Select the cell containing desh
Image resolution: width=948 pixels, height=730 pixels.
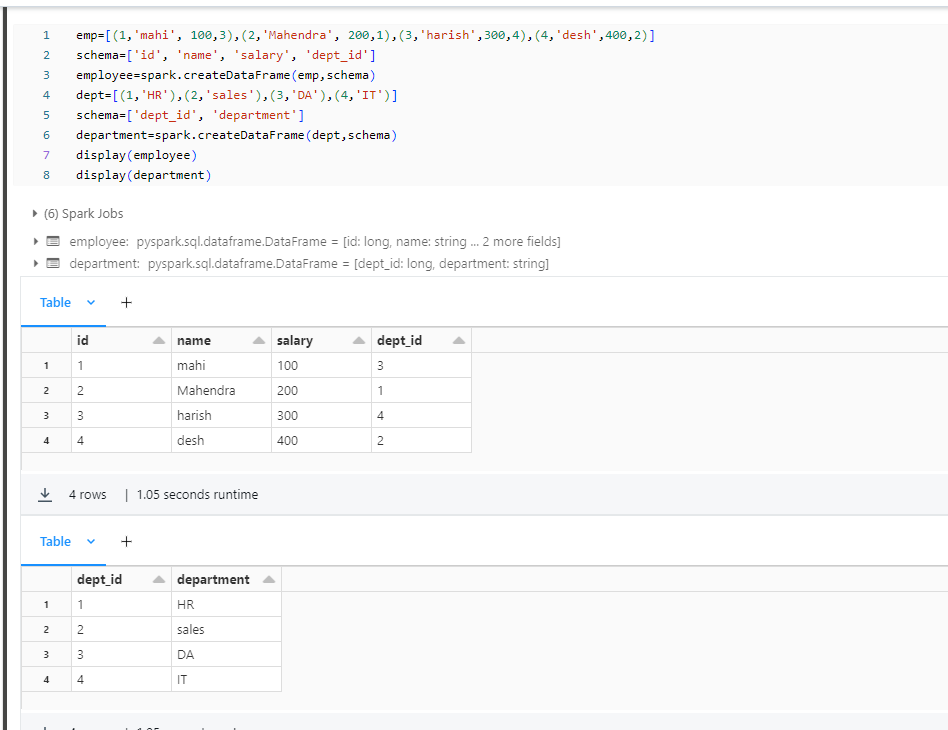click(x=221, y=440)
